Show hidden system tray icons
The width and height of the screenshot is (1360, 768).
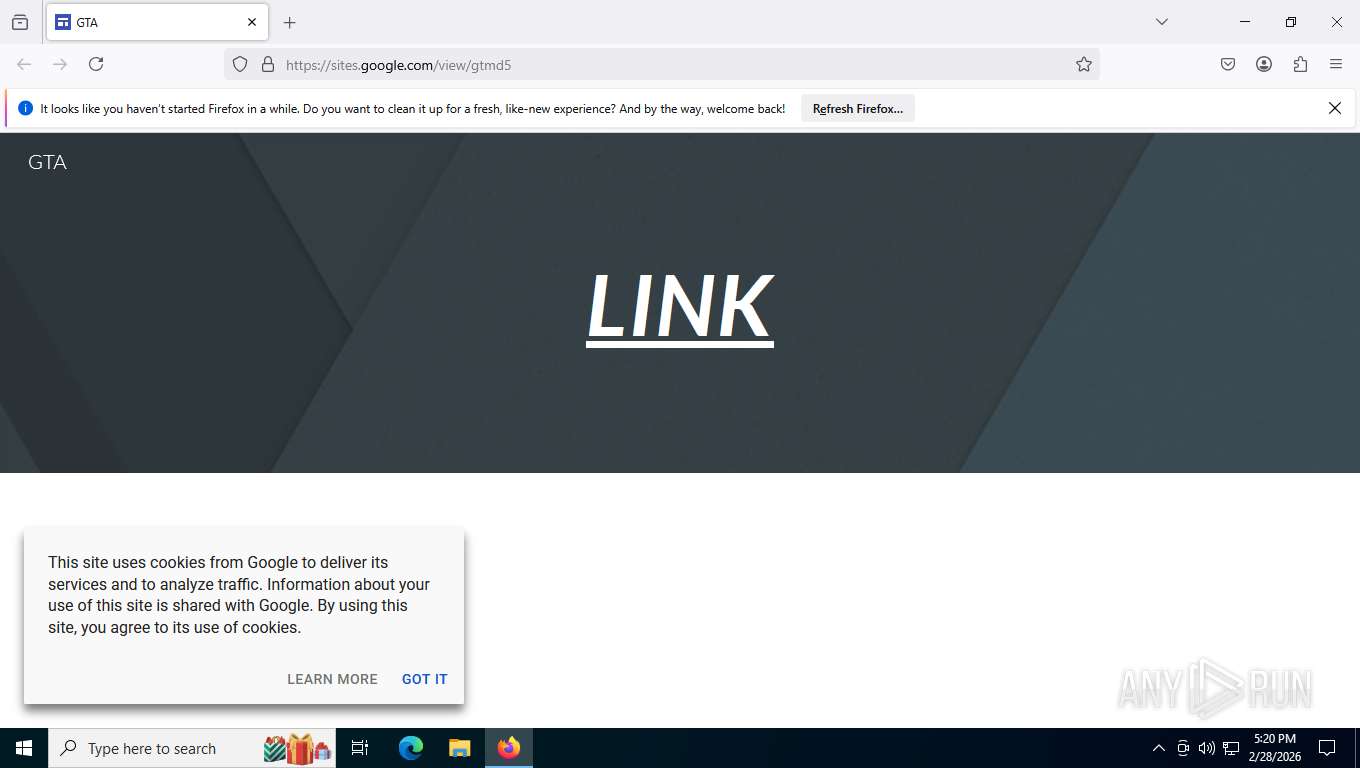click(x=1159, y=748)
